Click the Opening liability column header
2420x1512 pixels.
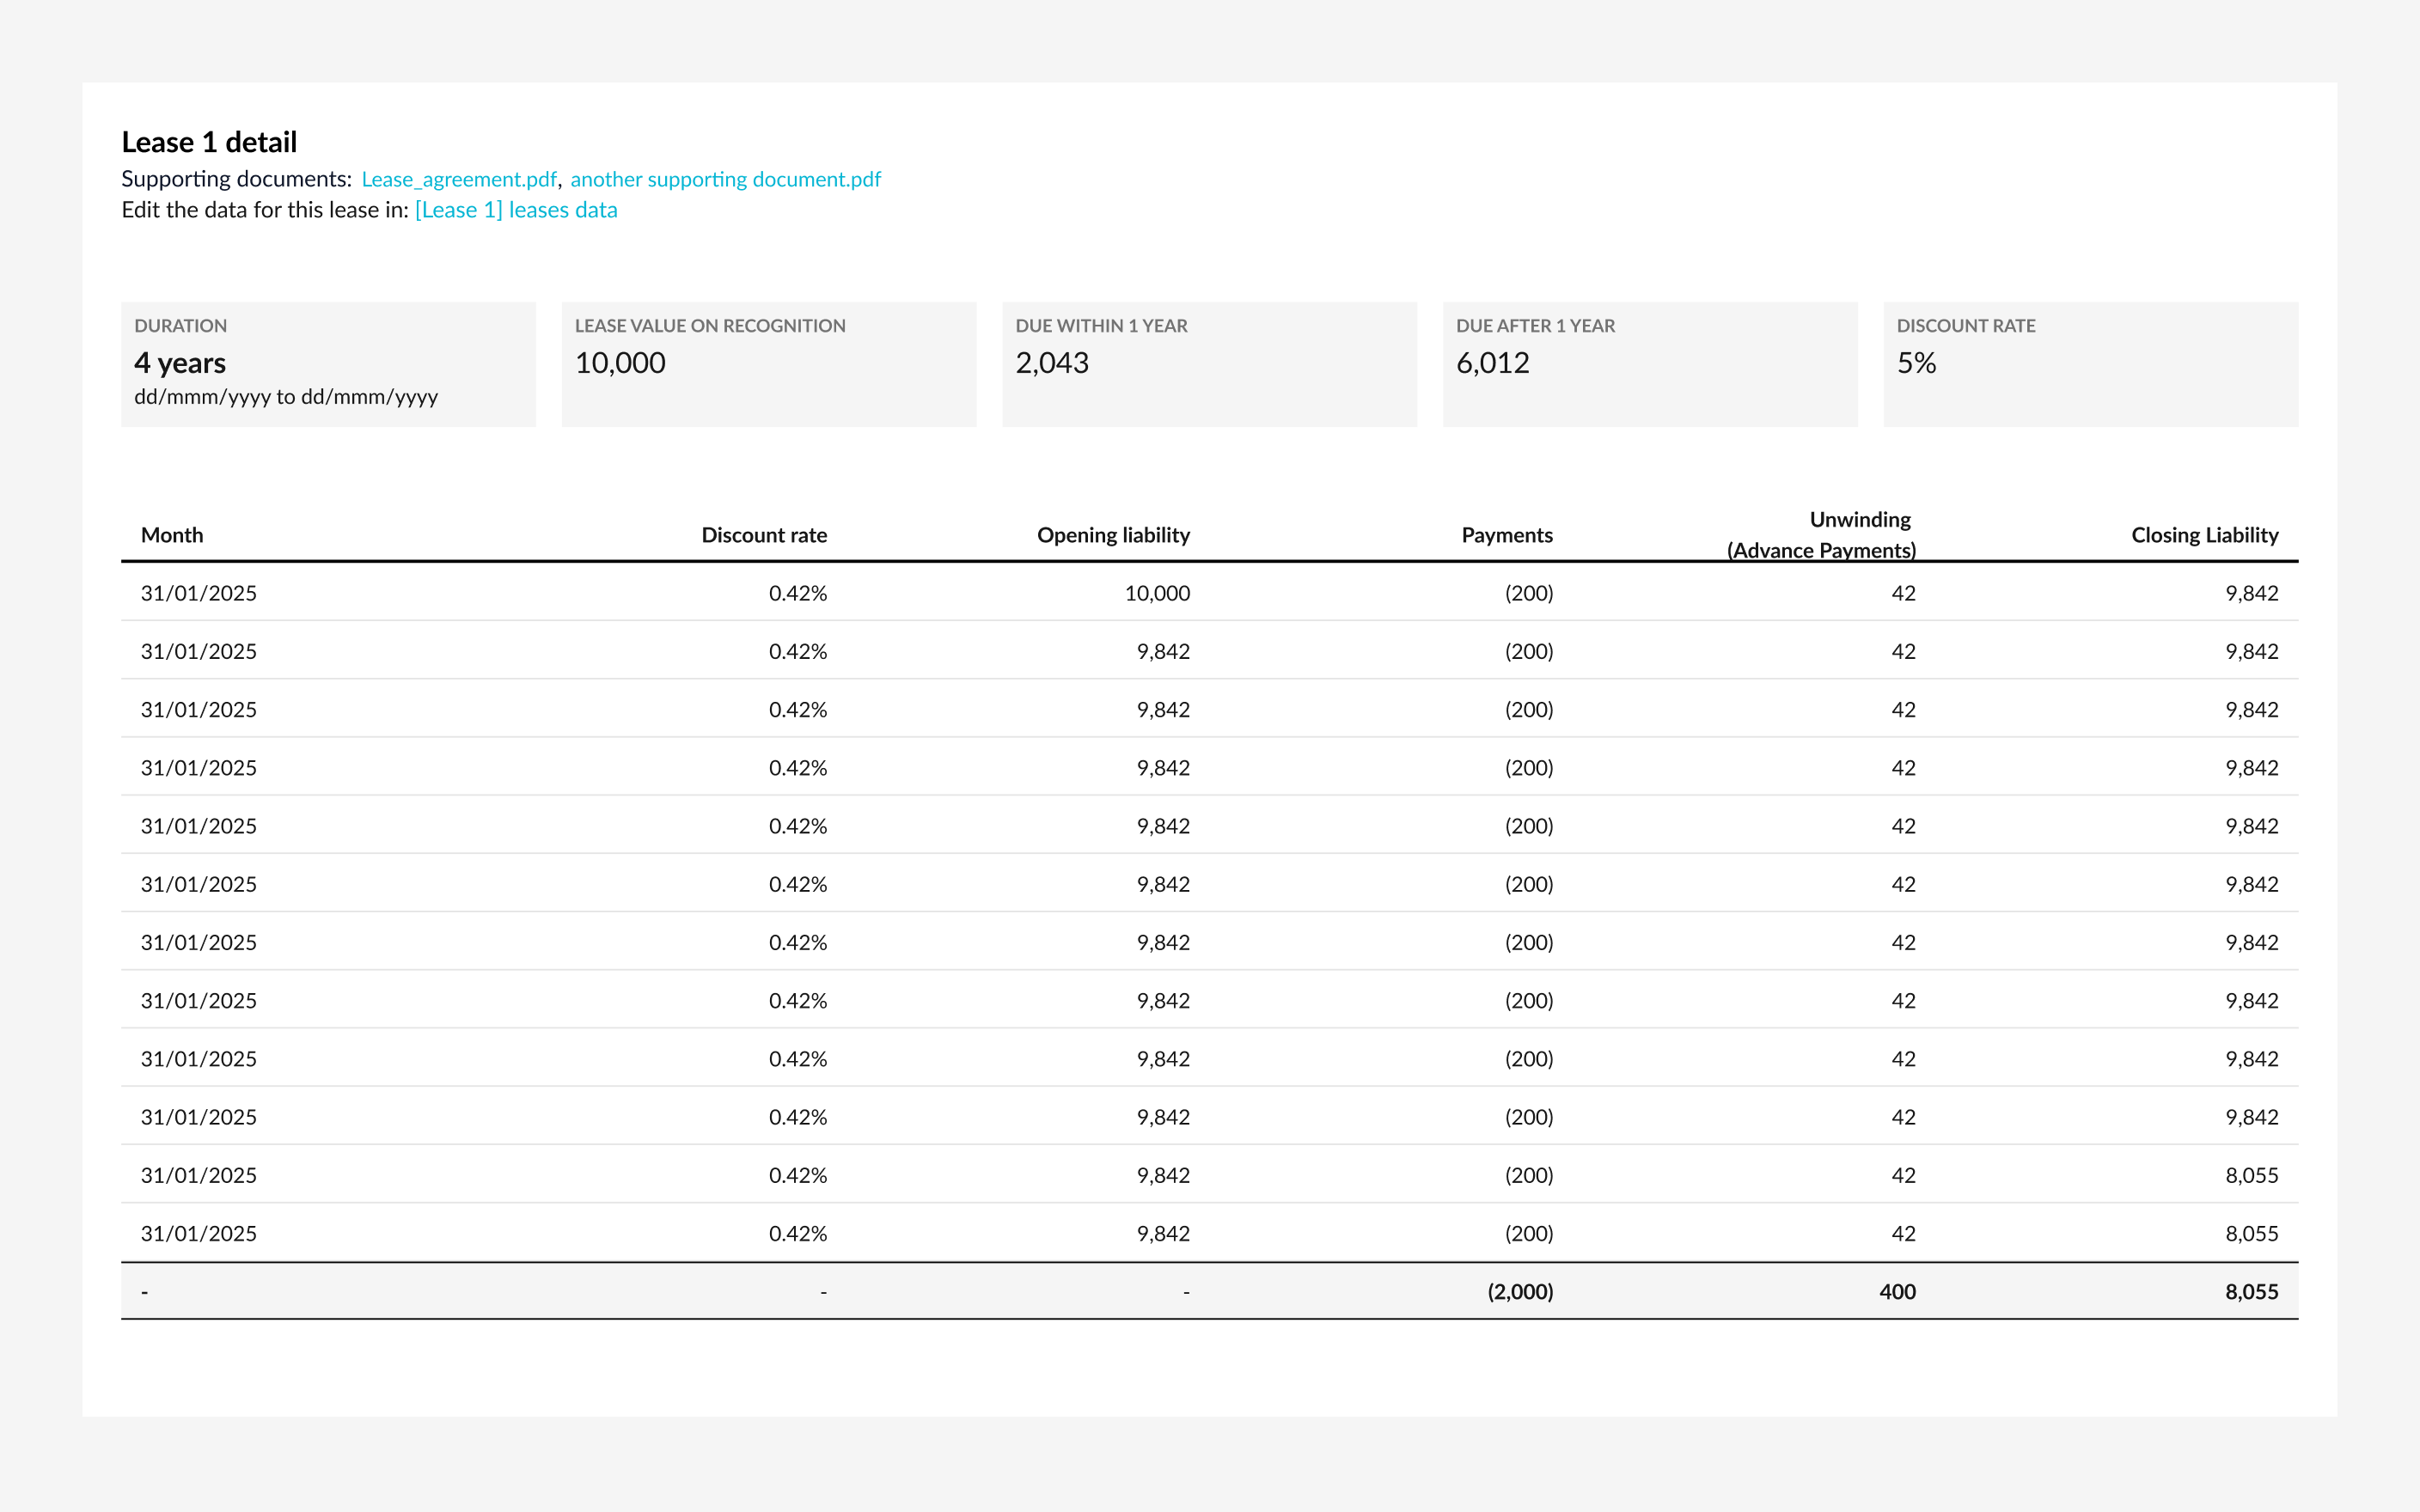pos(1113,535)
